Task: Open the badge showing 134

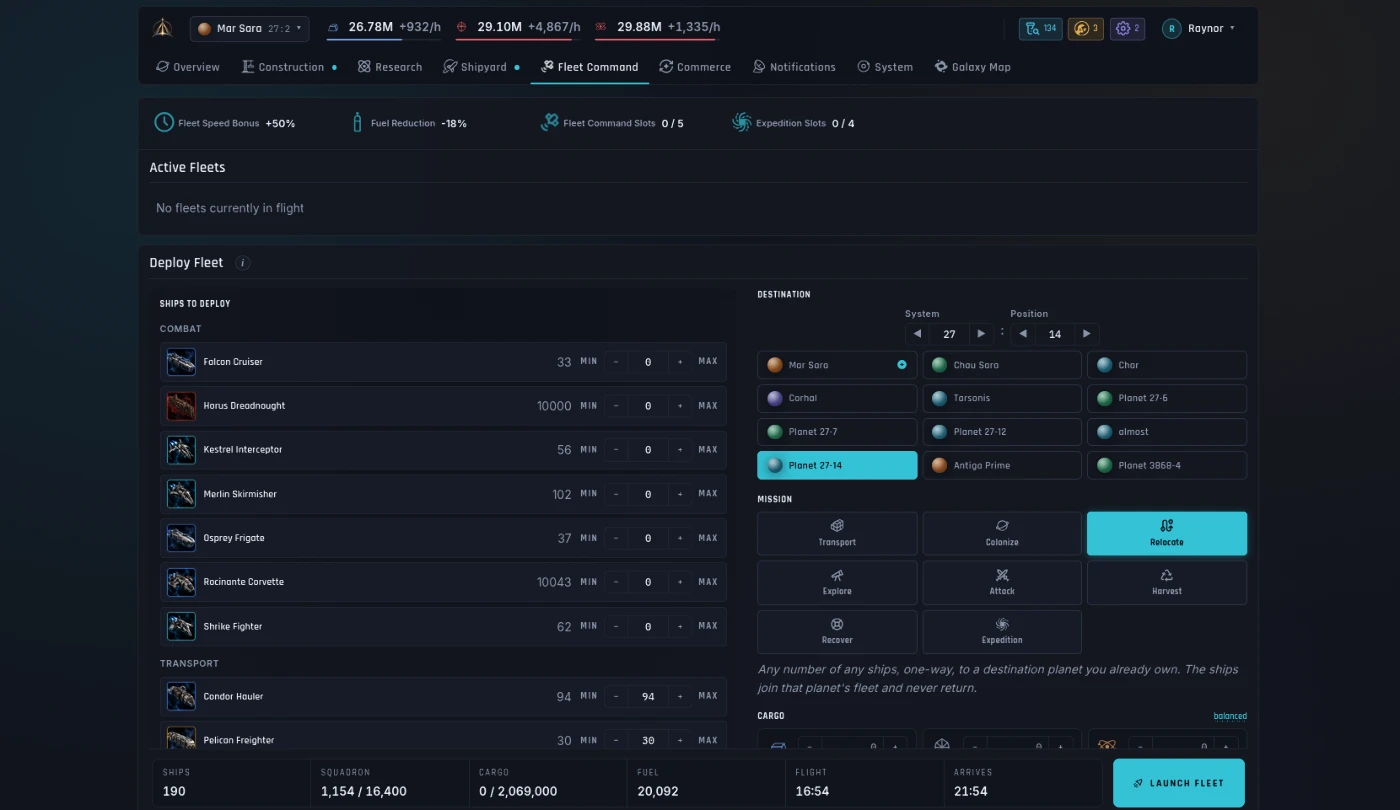Action: click(1040, 28)
